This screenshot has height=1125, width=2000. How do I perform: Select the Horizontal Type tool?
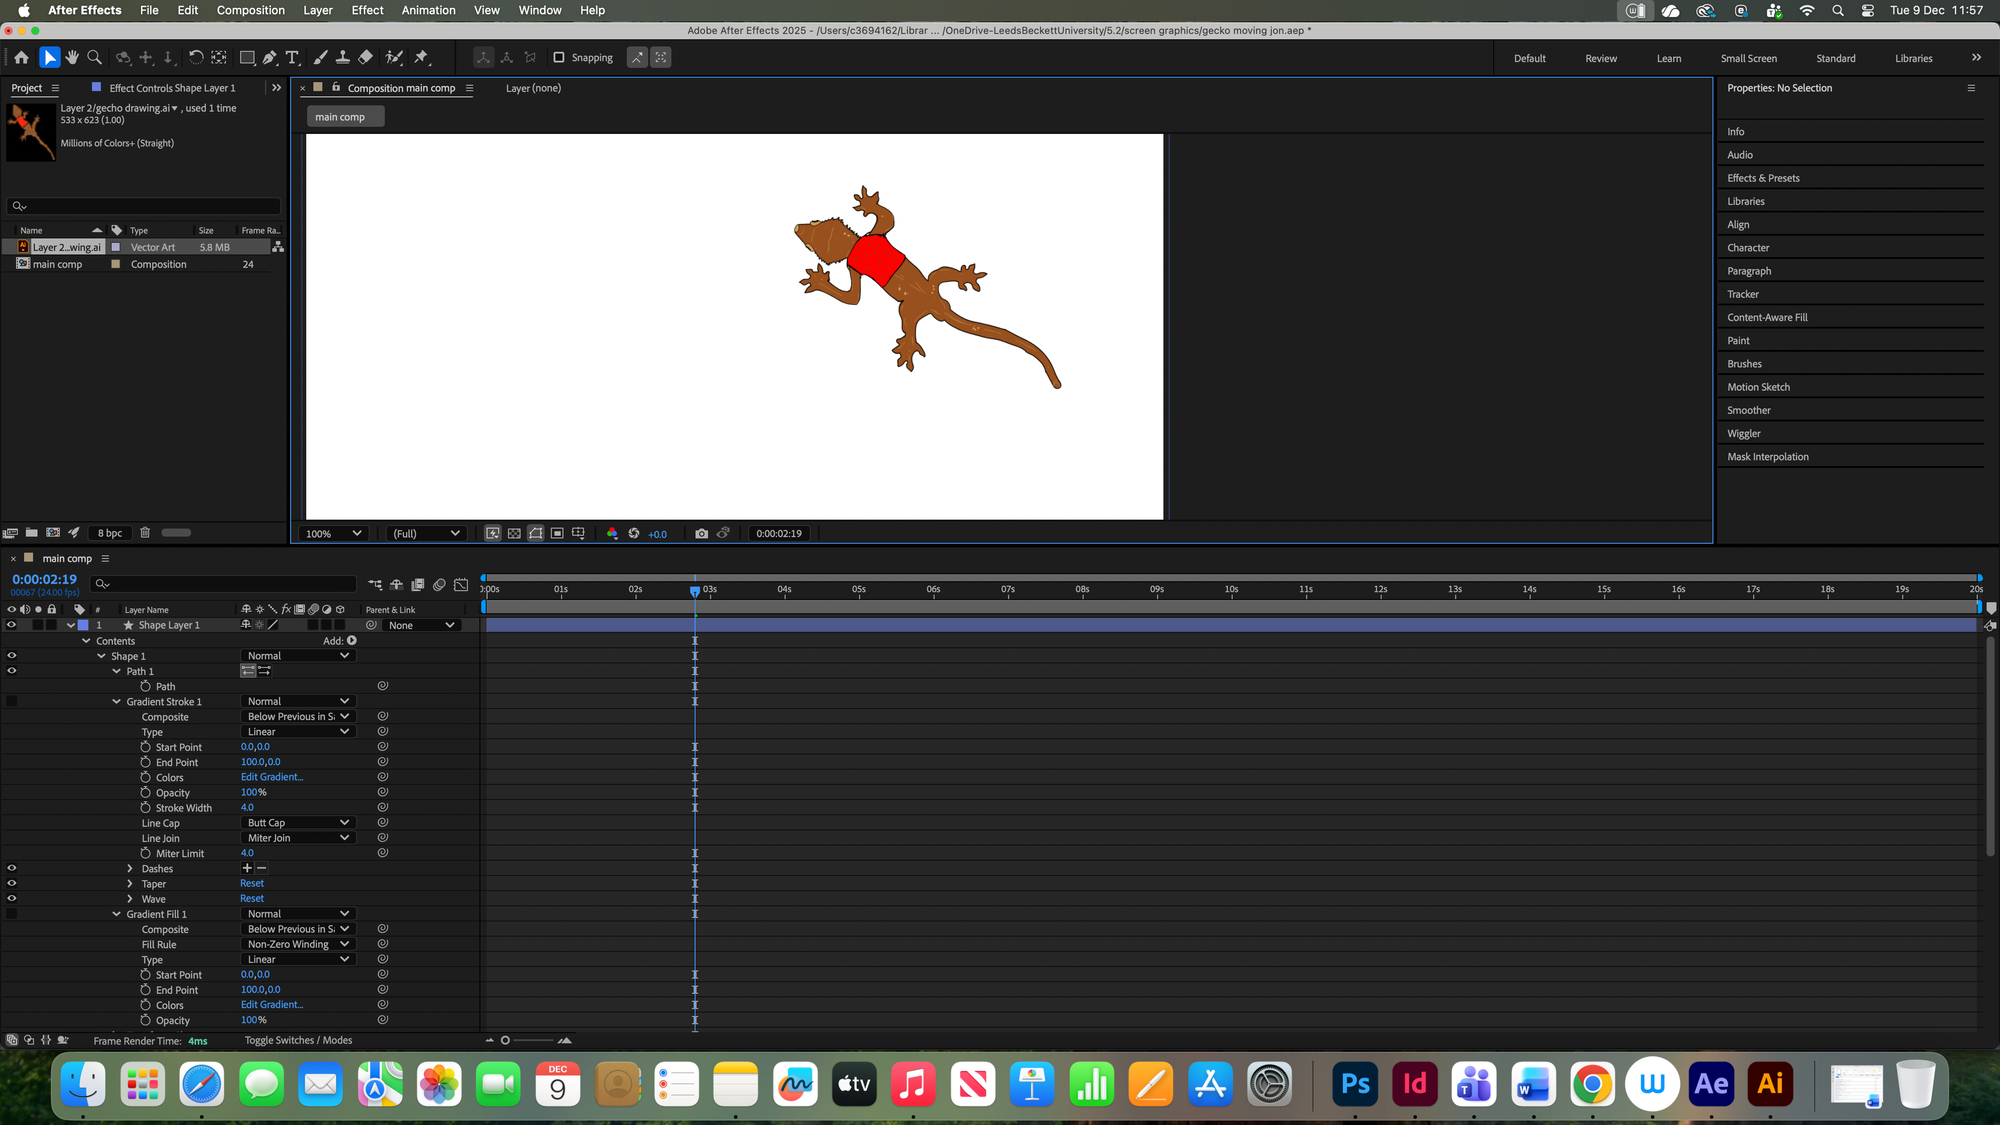[x=293, y=58]
